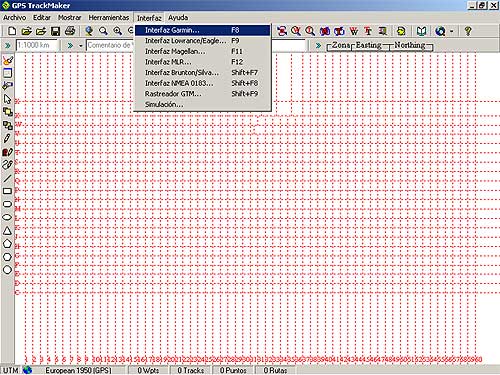Open the Archivo menu
Screen dimensions: 500x375
tap(14, 18)
